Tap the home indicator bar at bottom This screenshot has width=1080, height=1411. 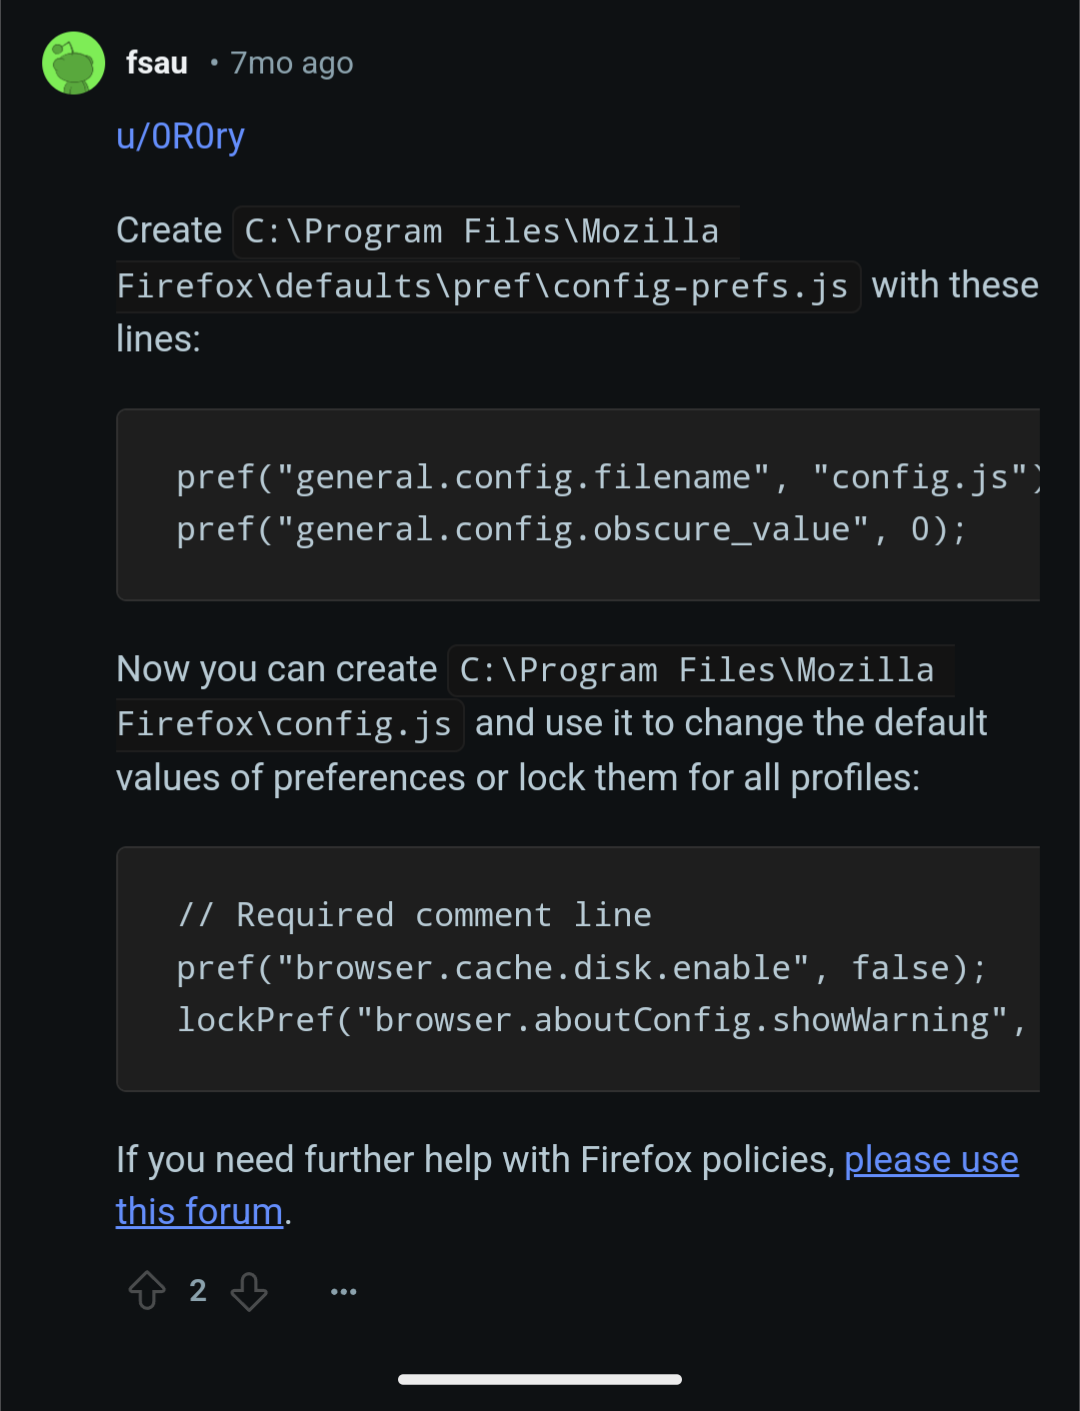(x=540, y=1379)
